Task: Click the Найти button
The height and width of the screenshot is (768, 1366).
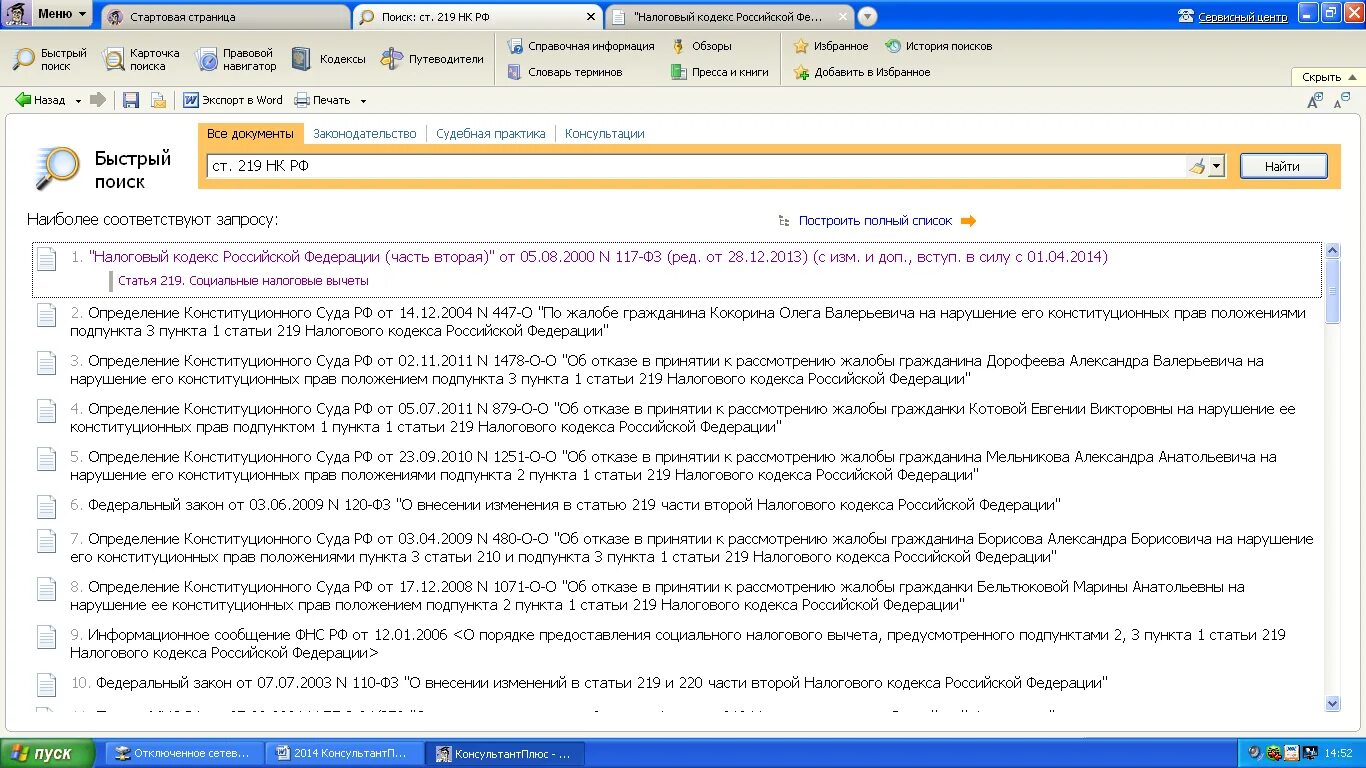Action: coord(1283,167)
